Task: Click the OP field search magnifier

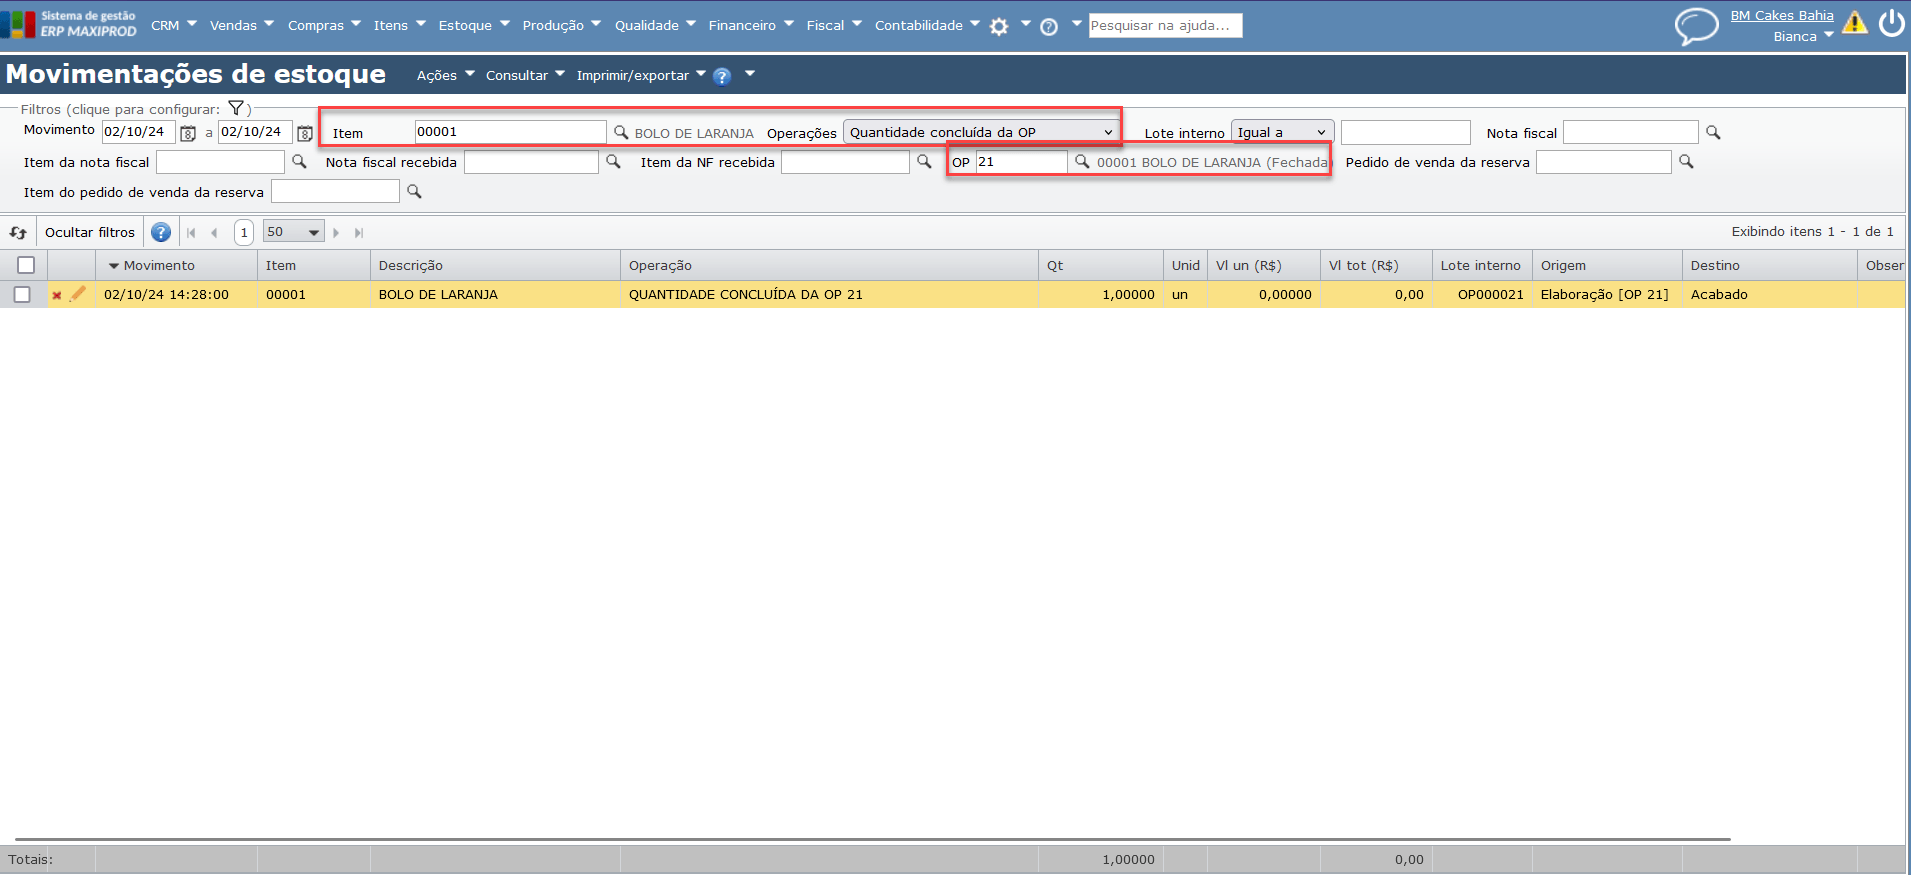Action: [1082, 161]
